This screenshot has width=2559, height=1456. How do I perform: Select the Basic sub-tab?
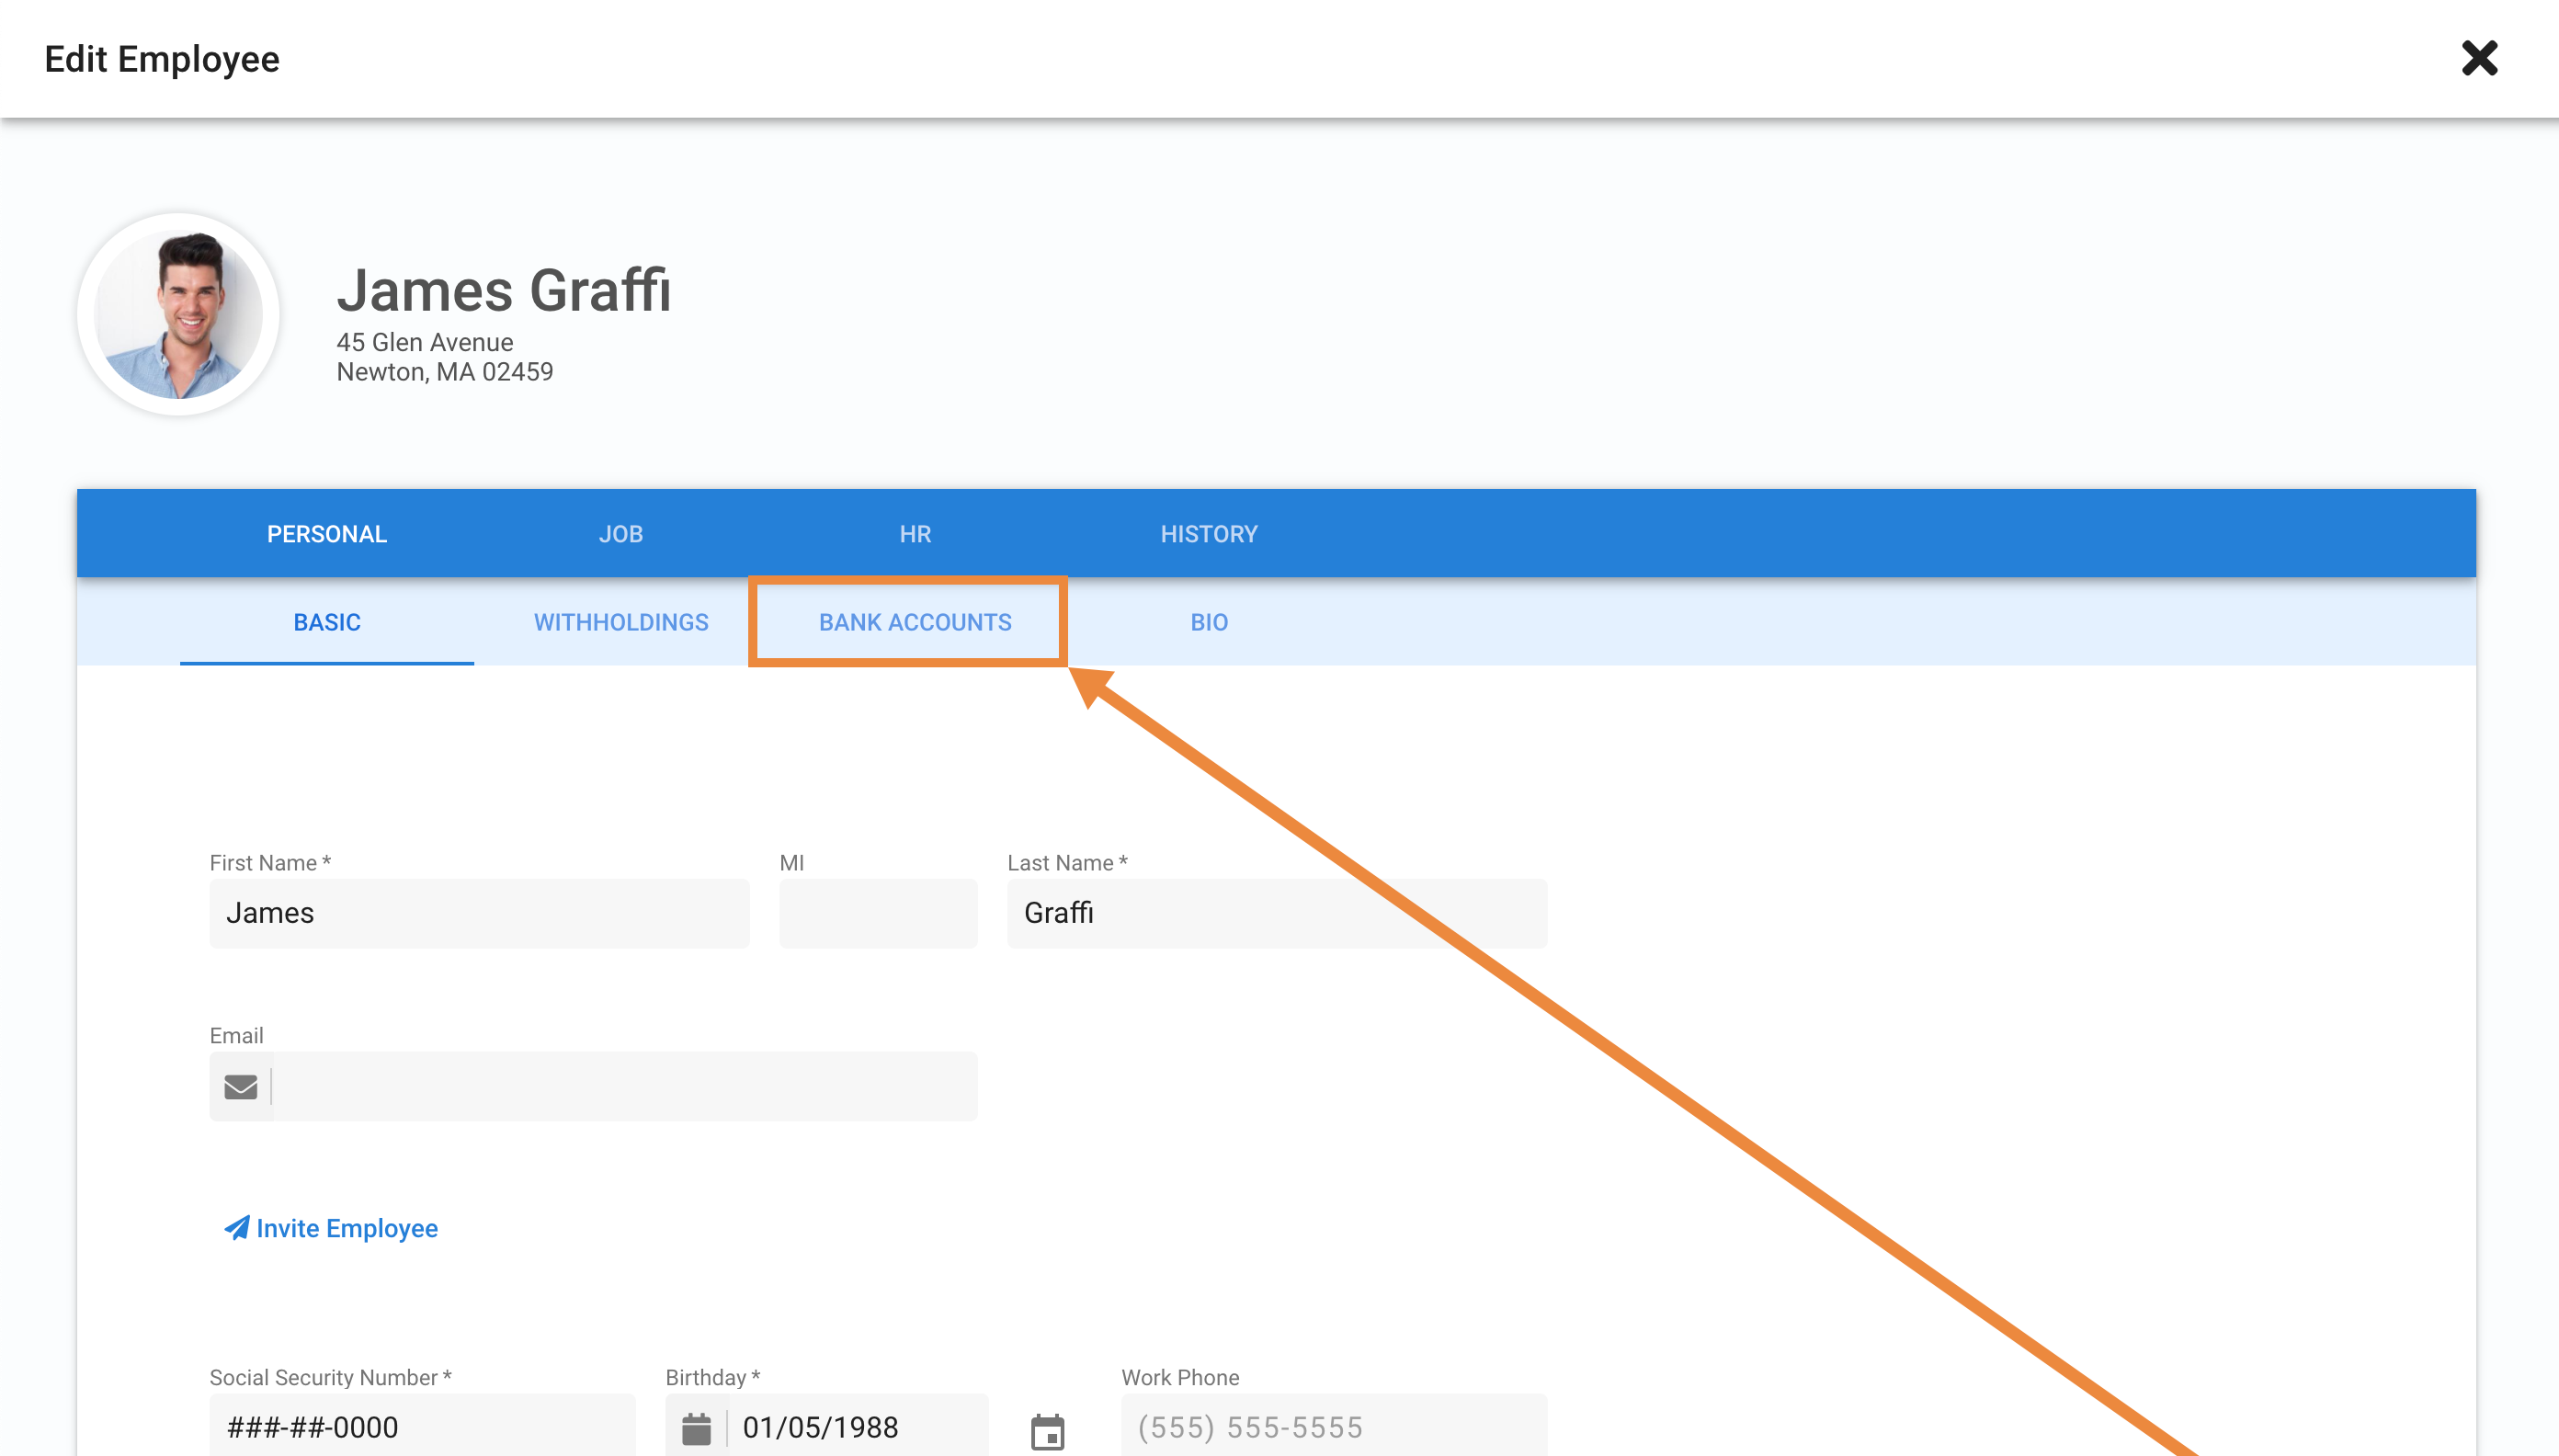tap(326, 622)
